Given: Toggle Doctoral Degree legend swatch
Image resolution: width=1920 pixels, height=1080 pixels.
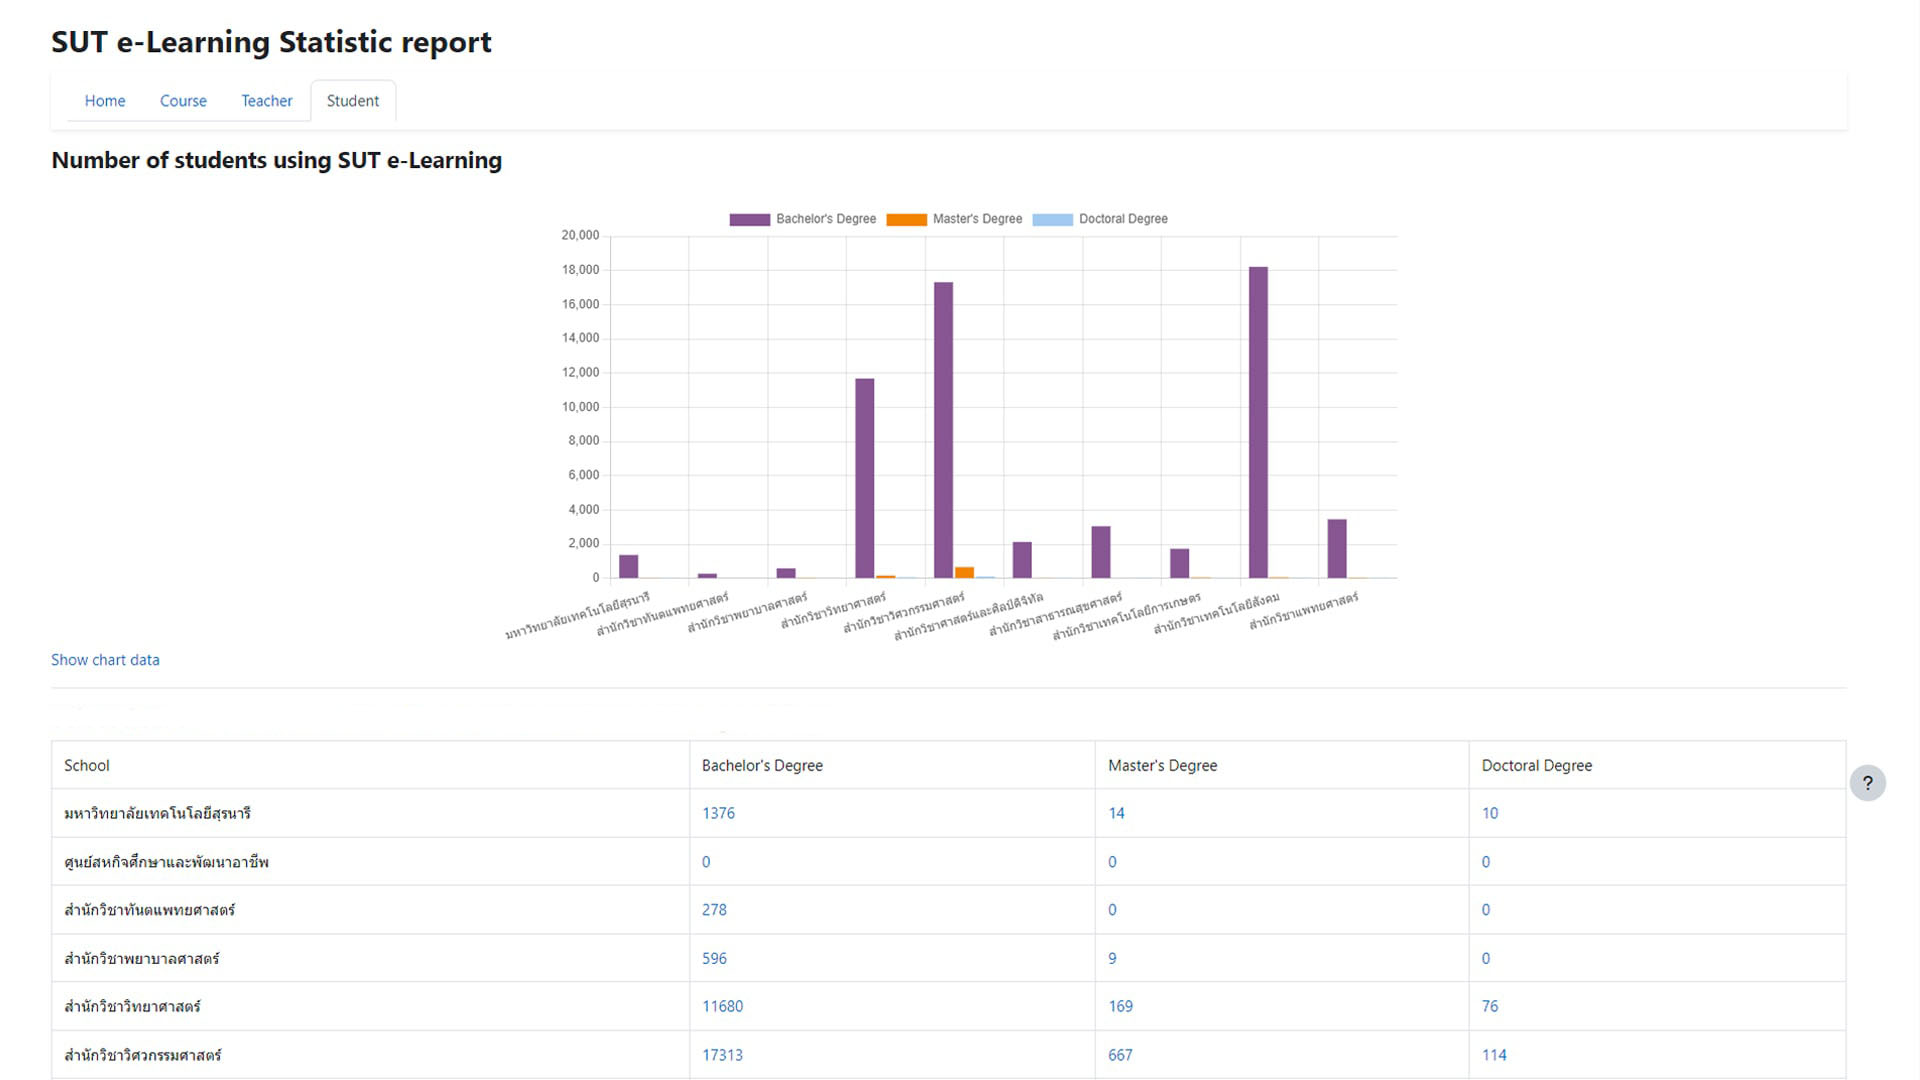Looking at the screenshot, I should coord(1052,219).
